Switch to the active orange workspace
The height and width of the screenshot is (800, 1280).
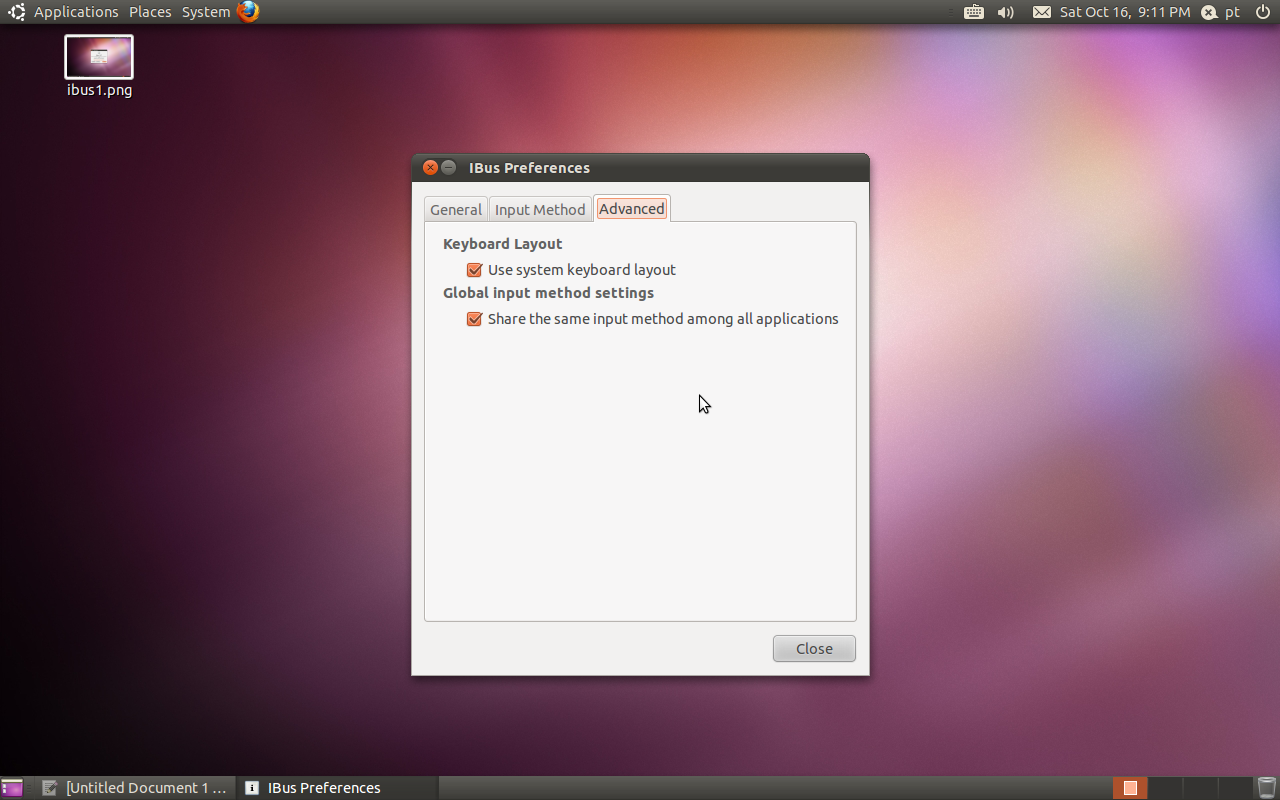(x=1130, y=788)
